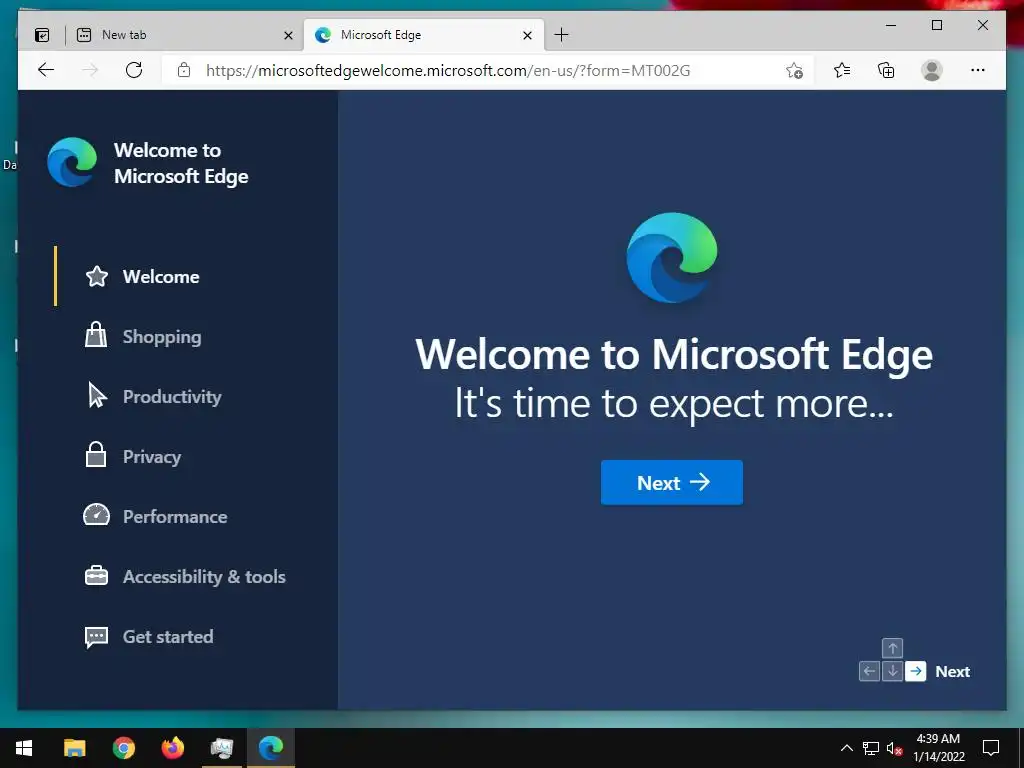Image resolution: width=1024 pixels, height=768 pixels.
Task: Launch Google Chrome from taskbar
Action: point(123,748)
